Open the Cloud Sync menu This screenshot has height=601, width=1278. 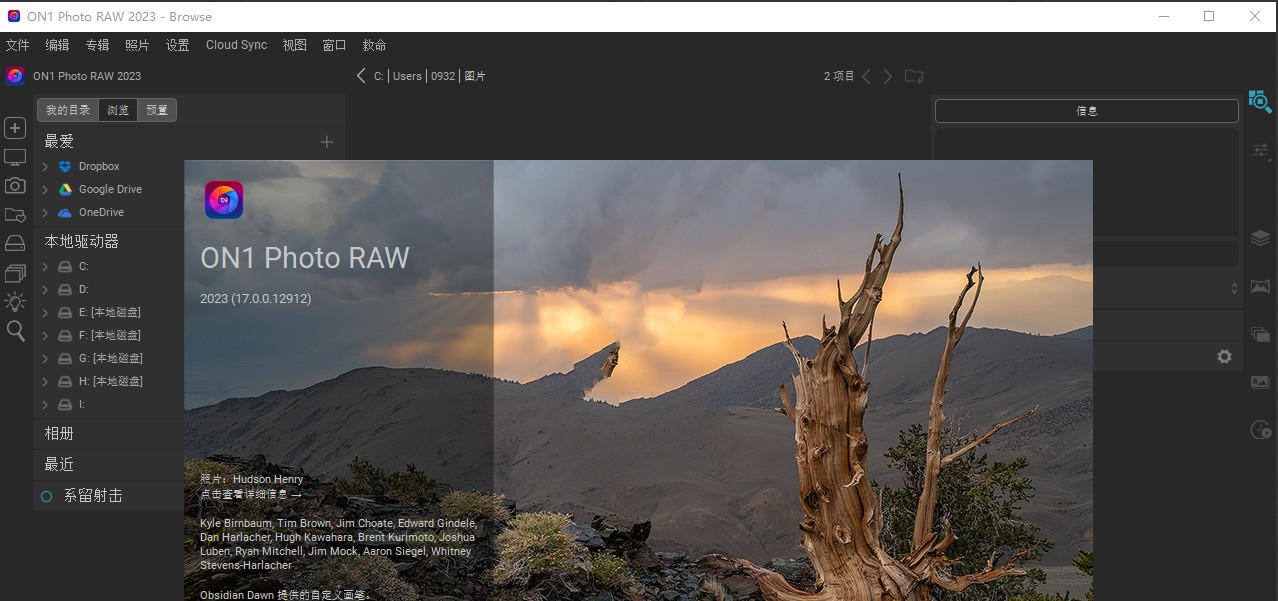point(236,45)
